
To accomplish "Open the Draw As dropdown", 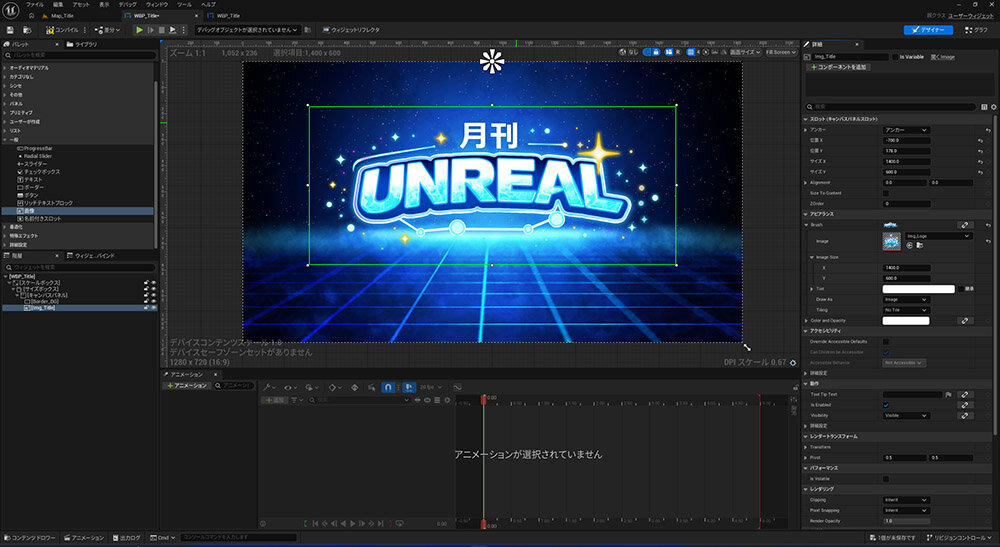I will coord(906,299).
